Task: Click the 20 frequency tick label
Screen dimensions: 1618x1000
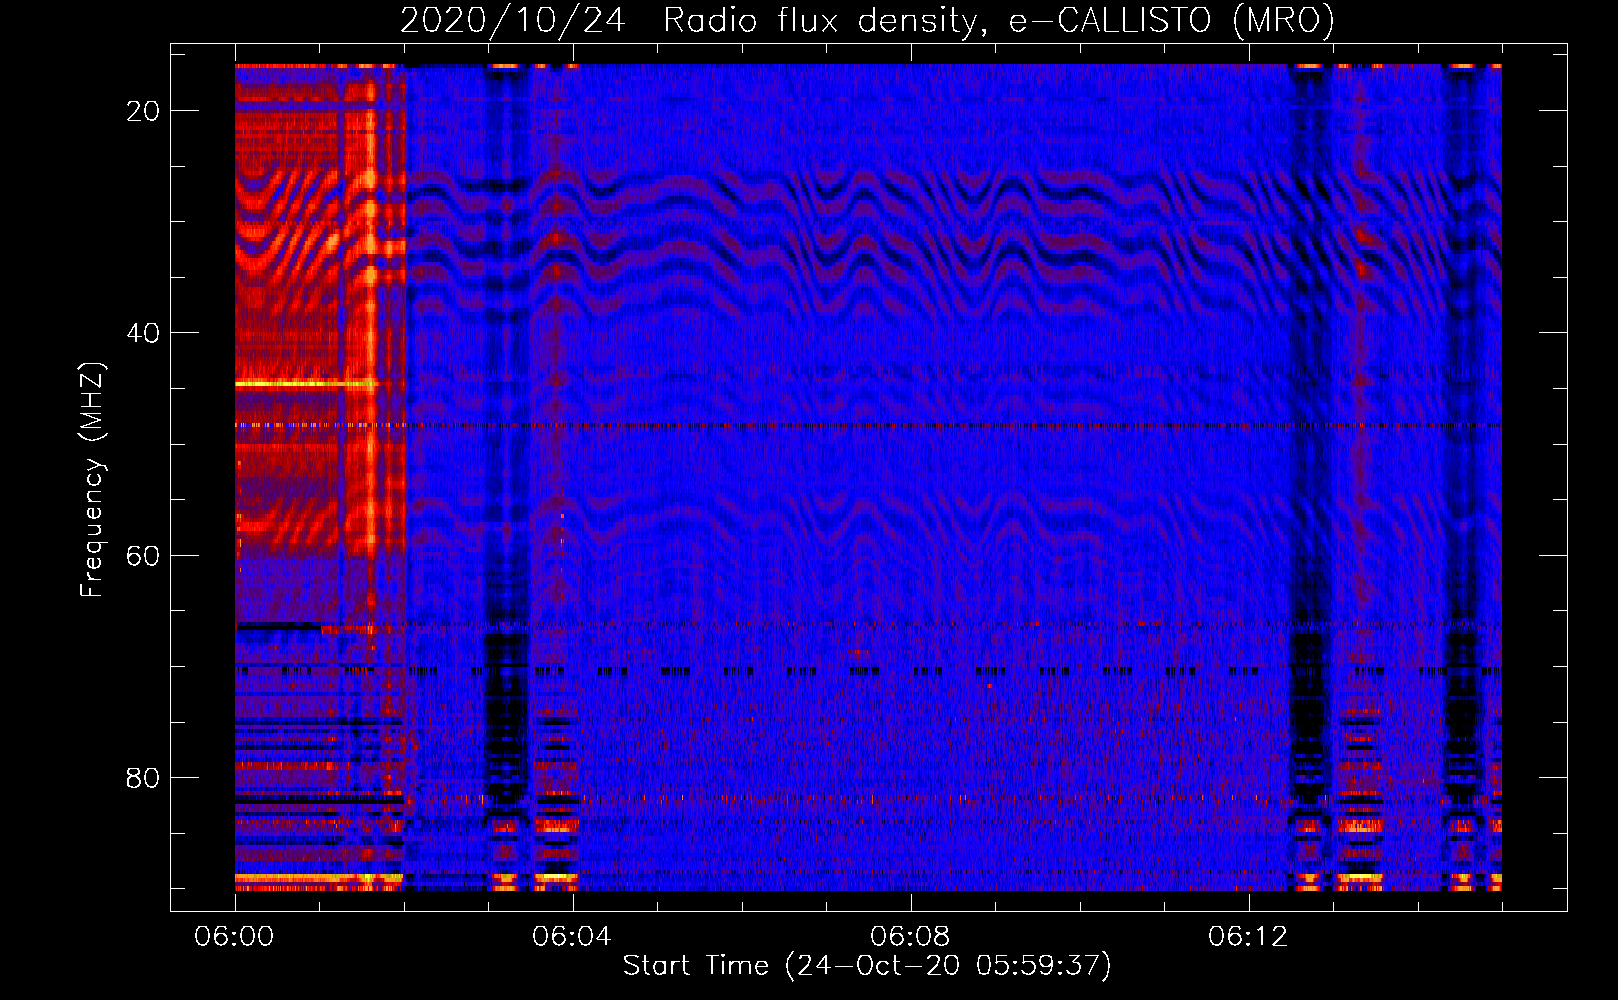Action: pyautogui.click(x=143, y=111)
